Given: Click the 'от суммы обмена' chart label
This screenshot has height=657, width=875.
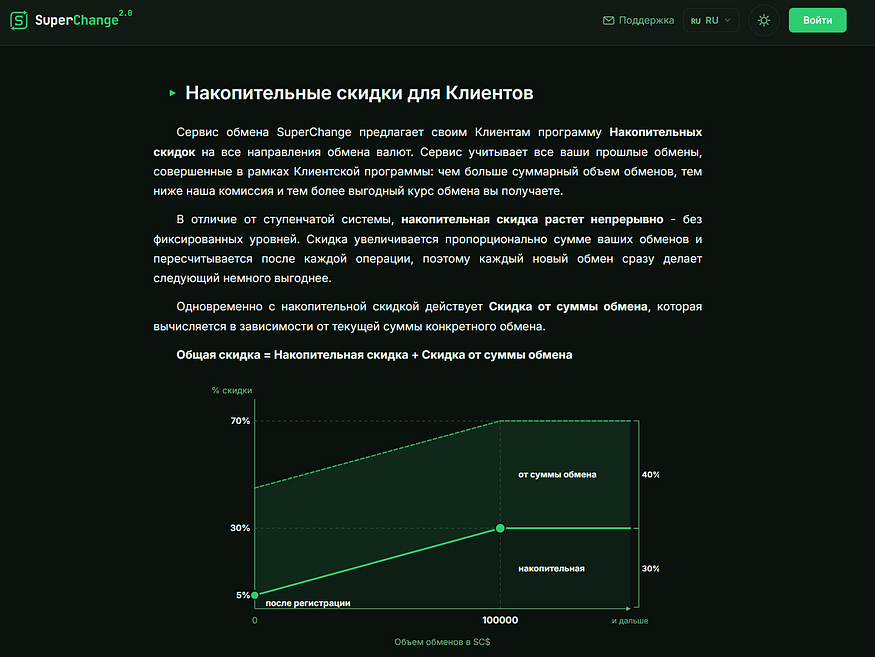Looking at the screenshot, I should point(557,474).
